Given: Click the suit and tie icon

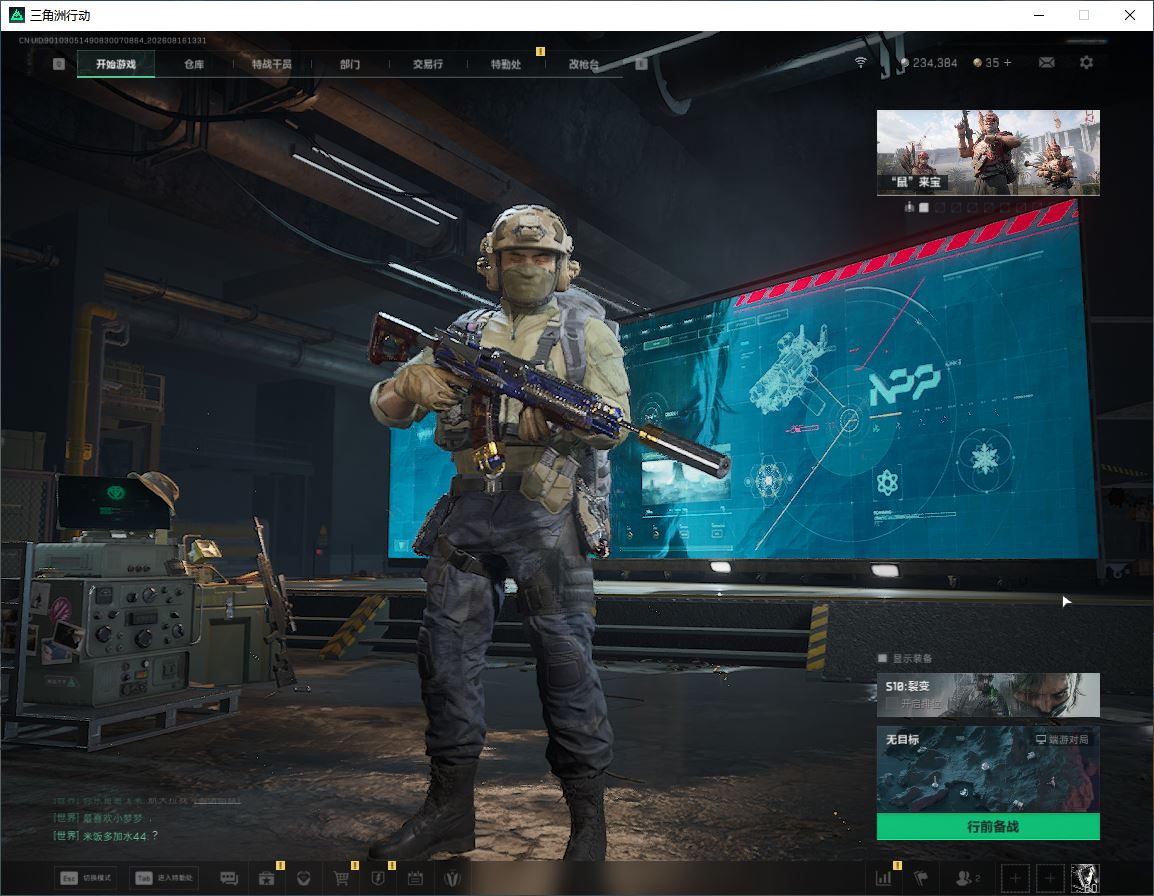Looking at the screenshot, I should 453,878.
